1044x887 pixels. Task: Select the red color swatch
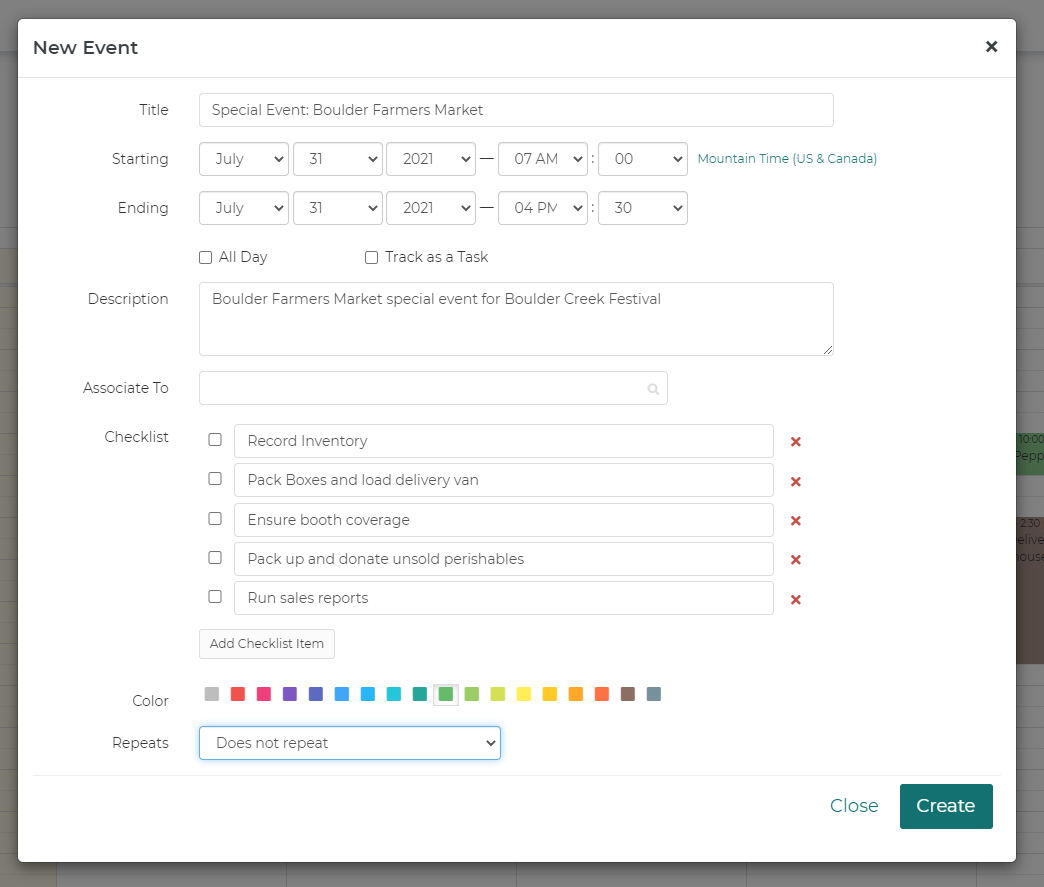point(238,694)
